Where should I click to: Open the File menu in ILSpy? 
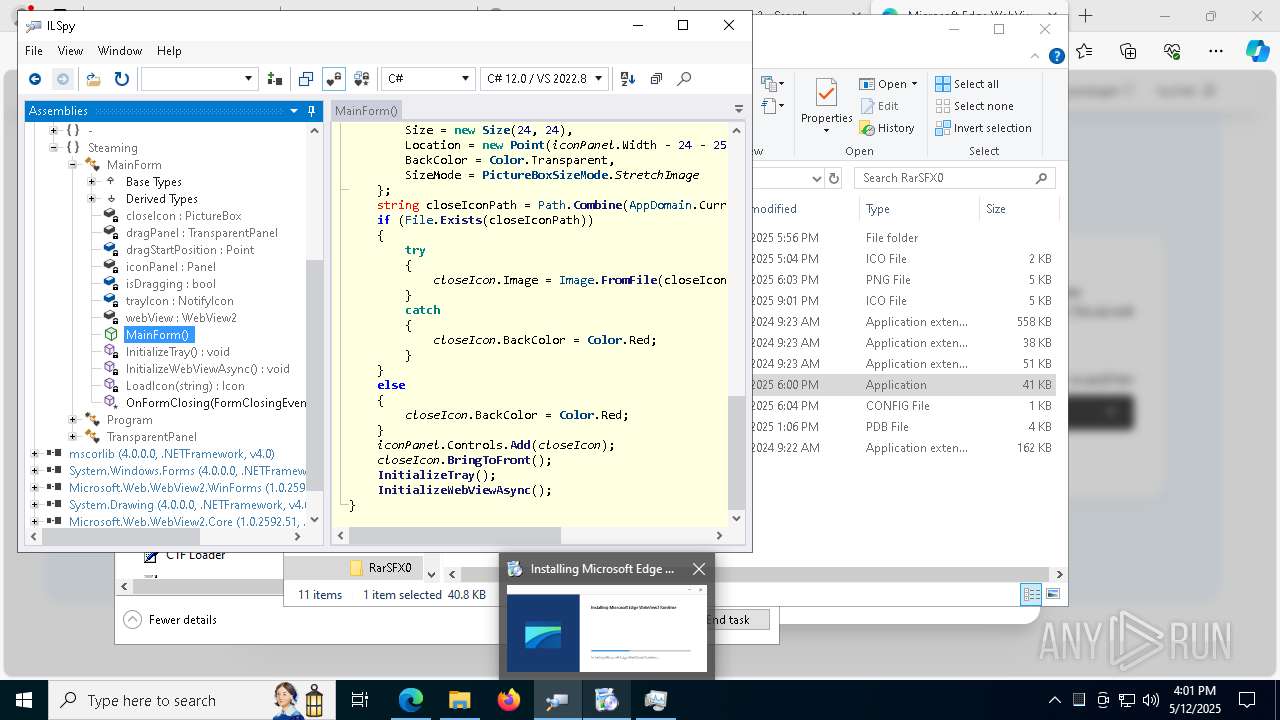[x=34, y=50]
